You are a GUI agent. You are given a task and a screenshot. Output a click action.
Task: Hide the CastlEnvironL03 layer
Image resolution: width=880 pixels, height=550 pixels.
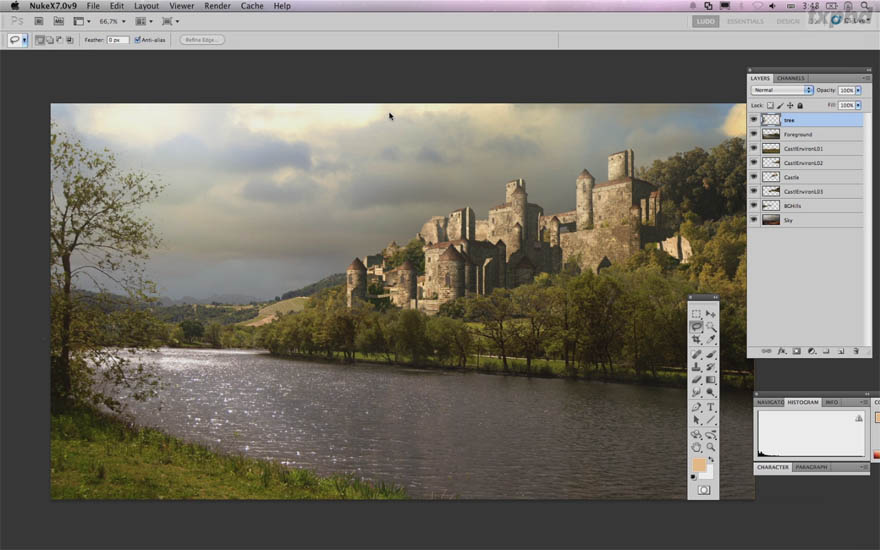click(754, 191)
